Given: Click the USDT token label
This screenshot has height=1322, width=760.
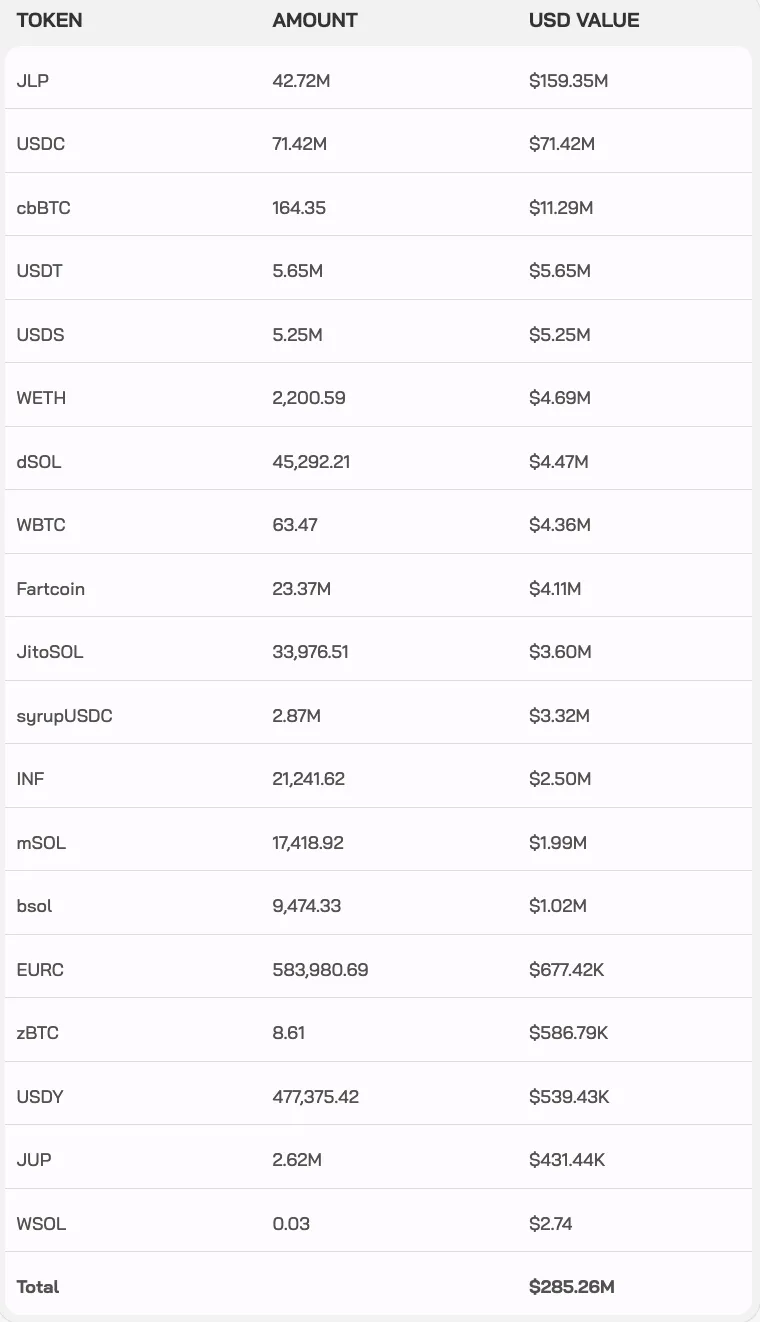Looking at the screenshot, I should pos(40,271).
